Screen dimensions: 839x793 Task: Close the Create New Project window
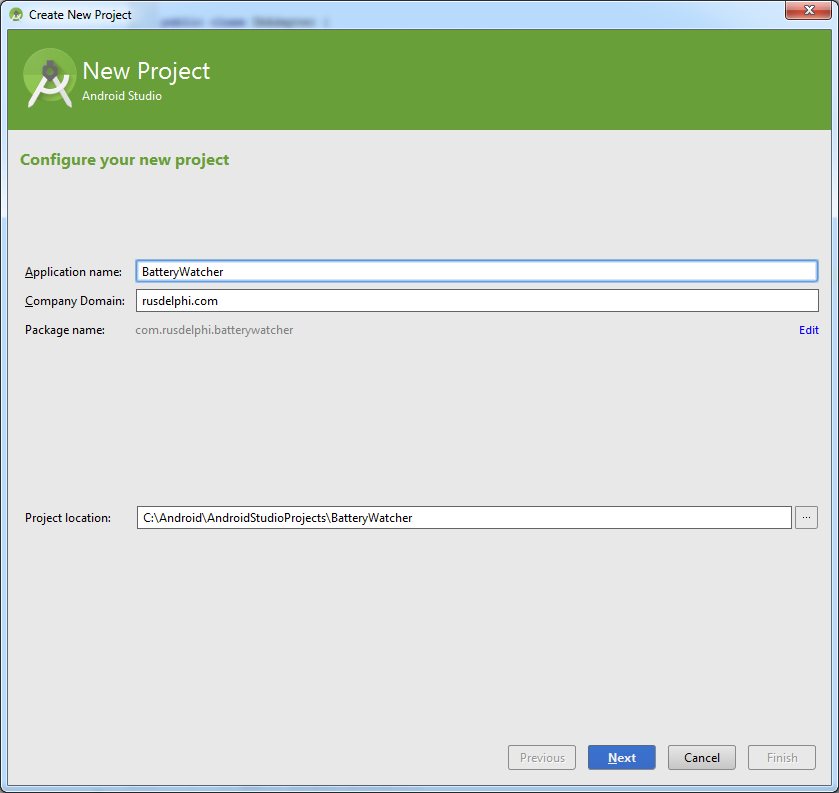point(809,10)
